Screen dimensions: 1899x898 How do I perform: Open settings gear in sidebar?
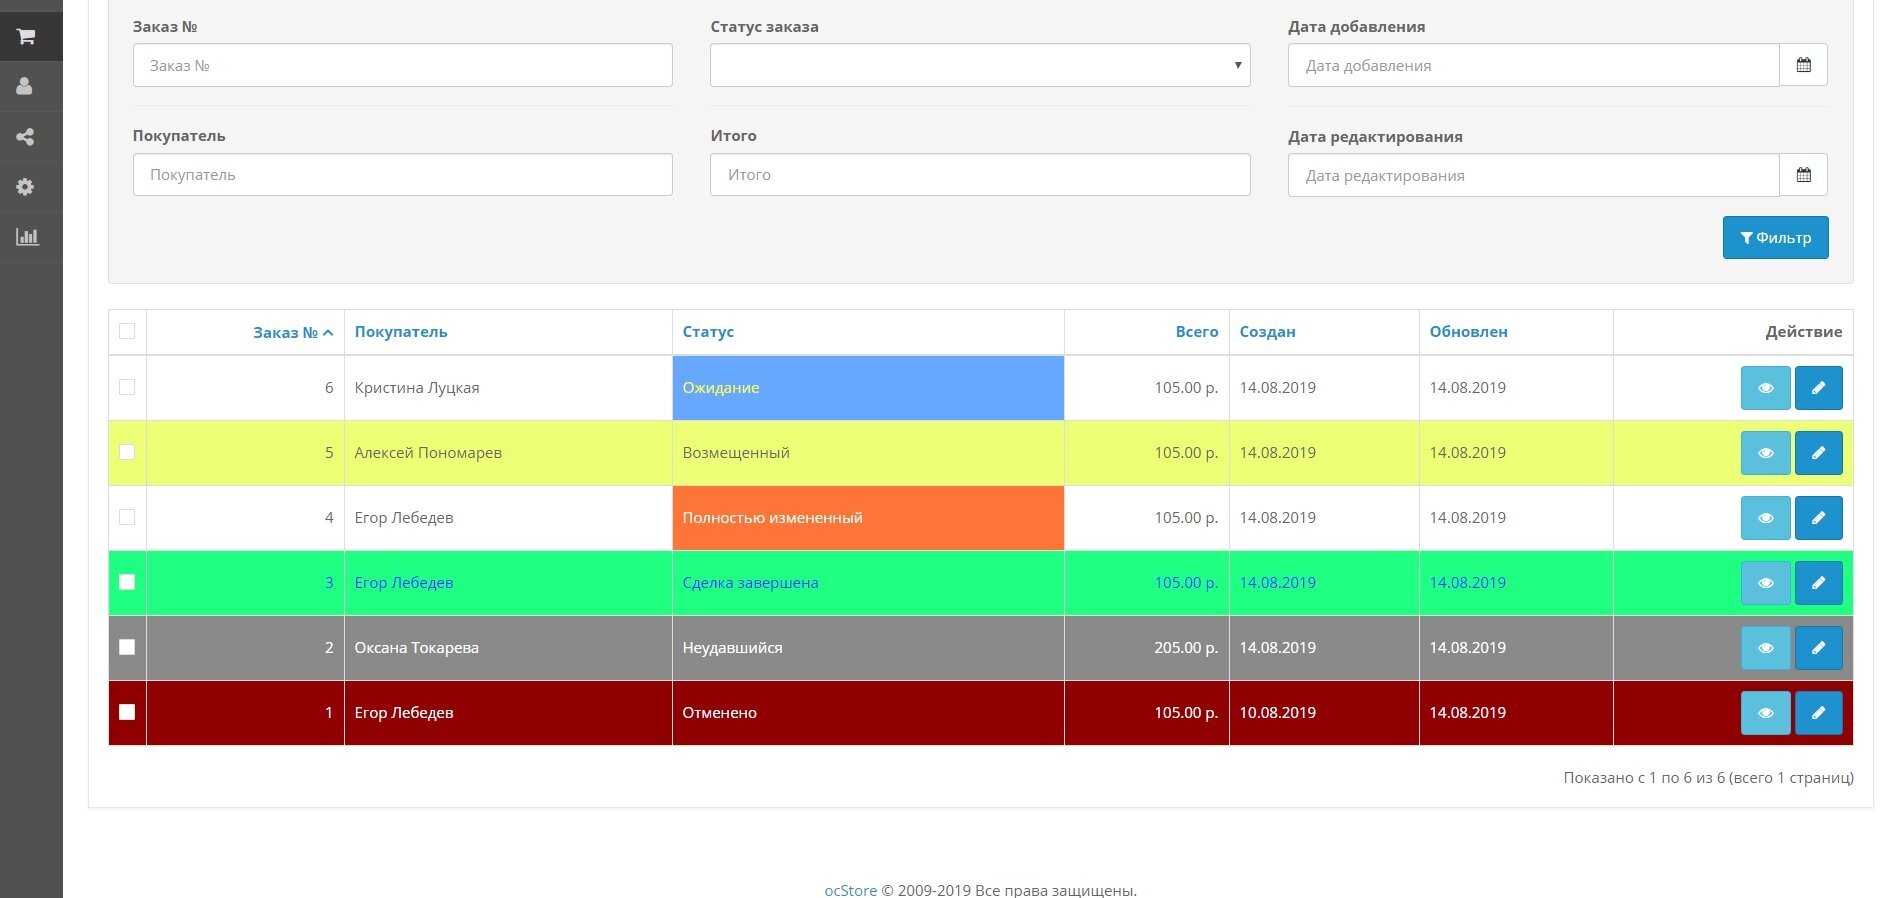click(26, 187)
